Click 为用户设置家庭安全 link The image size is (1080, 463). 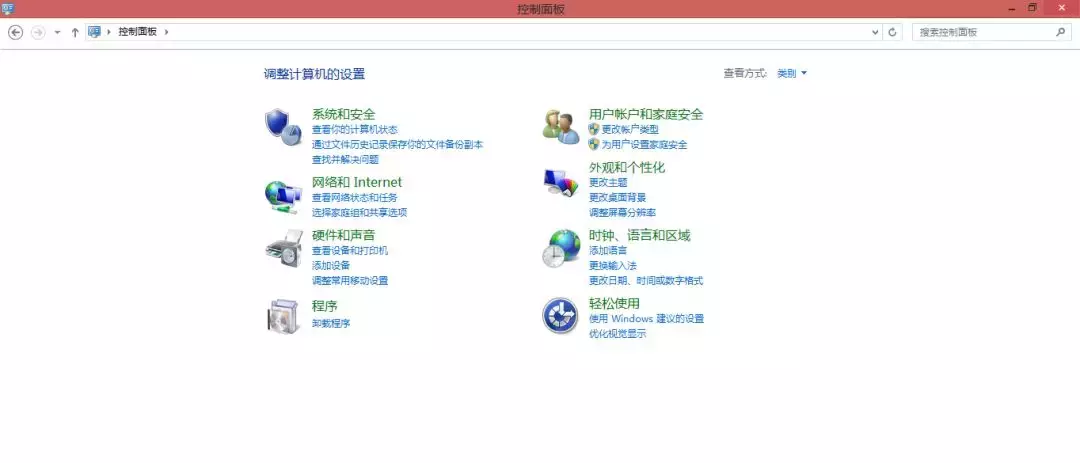pos(645,145)
